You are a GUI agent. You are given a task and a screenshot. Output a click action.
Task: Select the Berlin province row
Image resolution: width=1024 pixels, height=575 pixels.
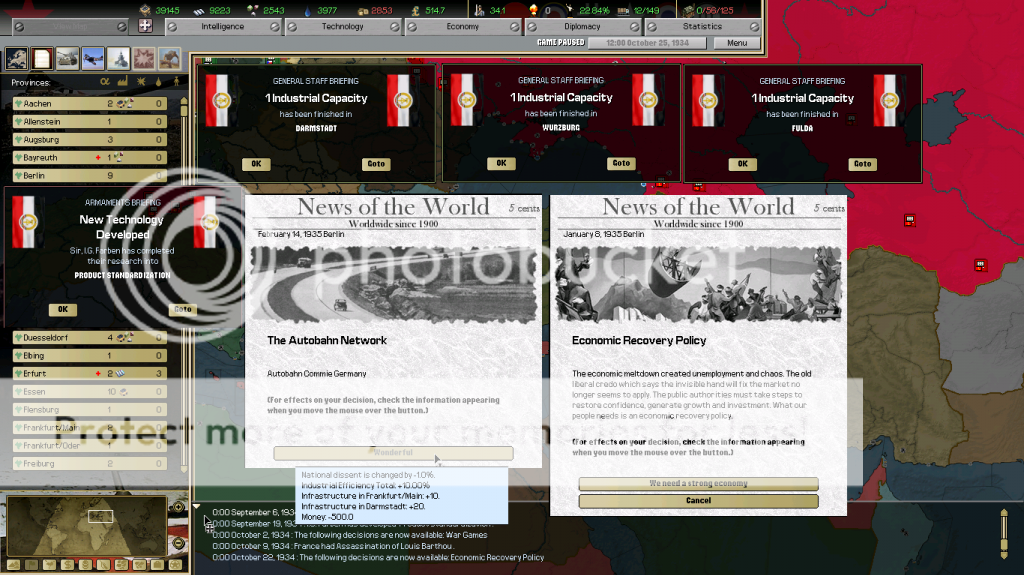click(x=90, y=176)
